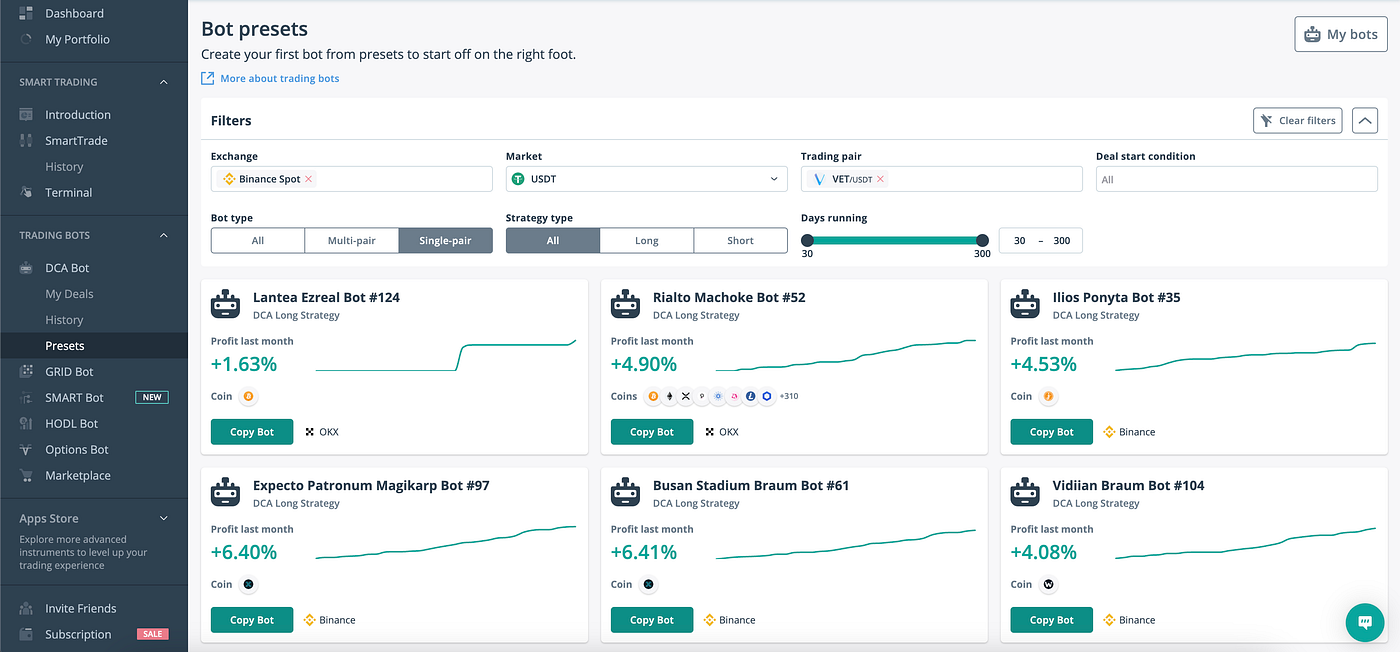This screenshot has width=1400, height=652.
Task: Collapse the Smart Trading sidebar section
Action: 164,82
